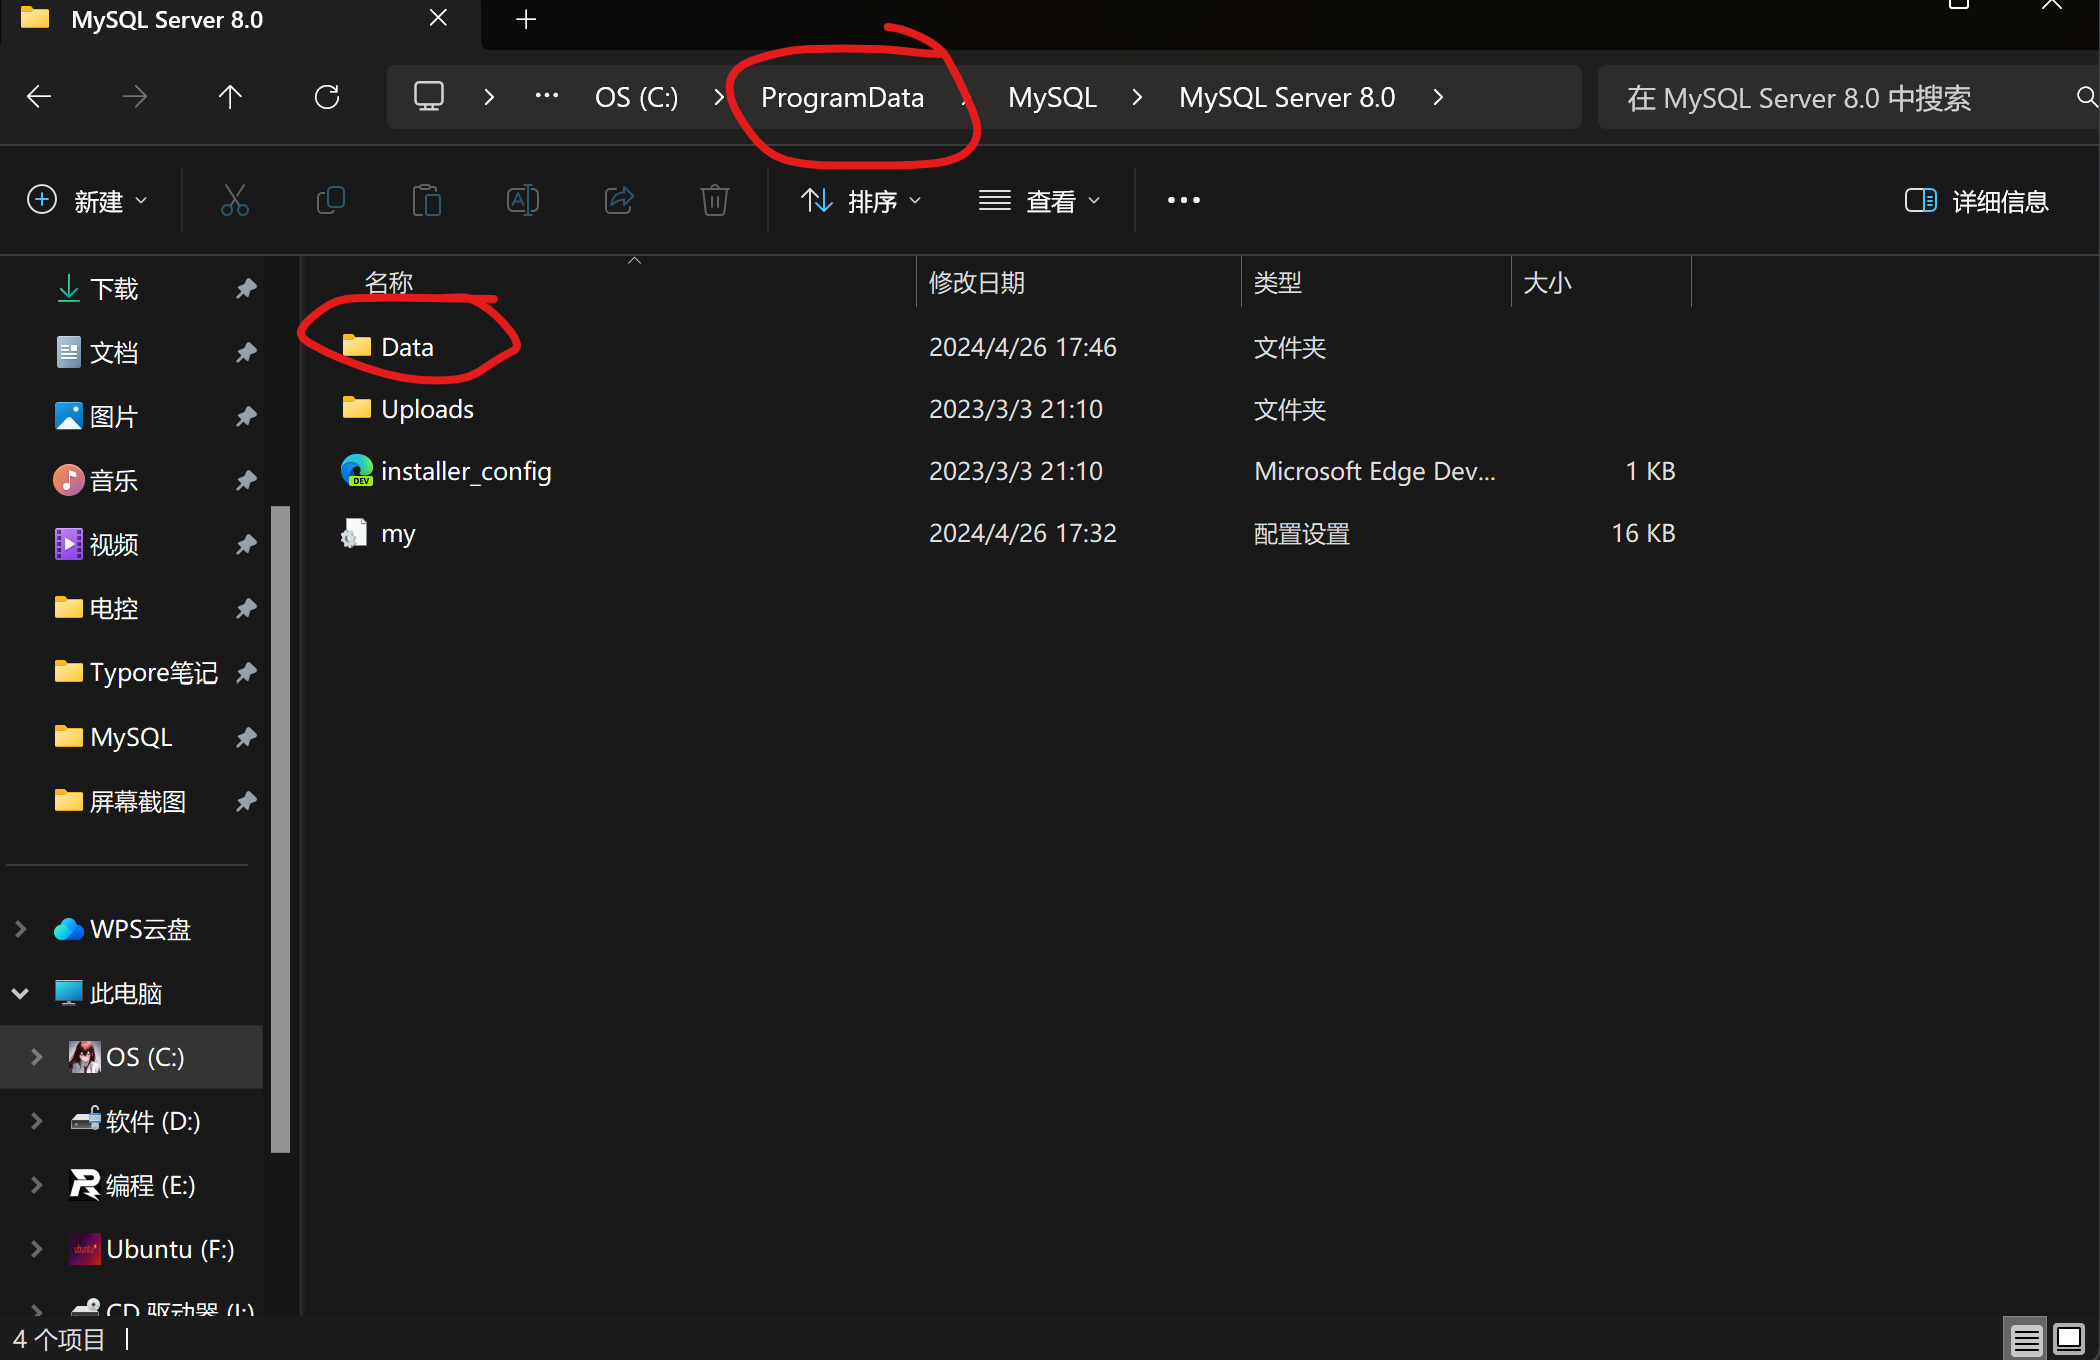Click the navigation pane vertical scrollbar
Image resolution: width=2100 pixels, height=1360 pixels.
pyautogui.click(x=280, y=829)
